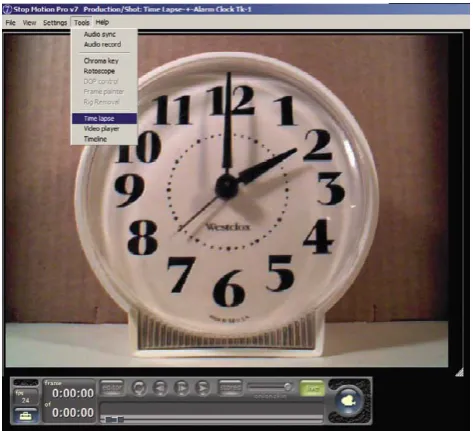Click the stored button
The image size is (473, 431).
[230, 387]
